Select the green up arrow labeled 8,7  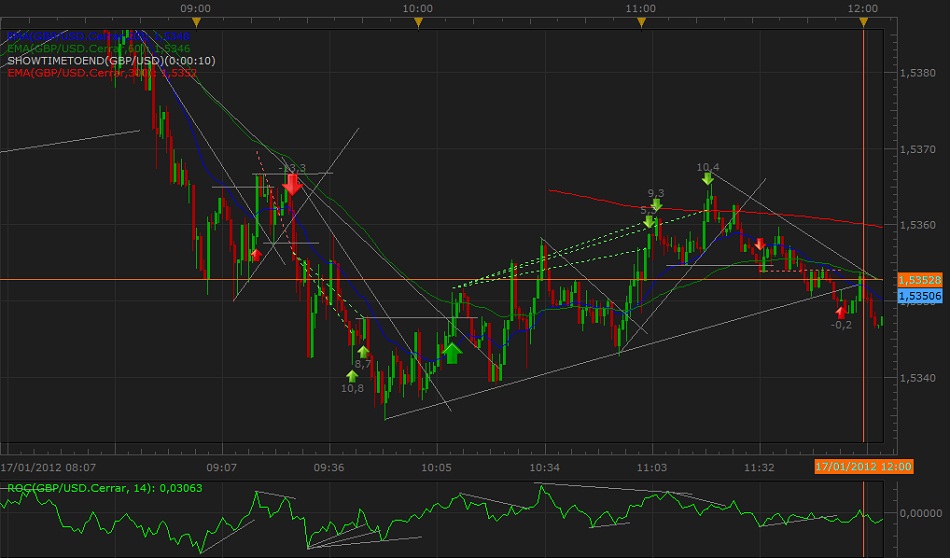pyautogui.click(x=363, y=352)
